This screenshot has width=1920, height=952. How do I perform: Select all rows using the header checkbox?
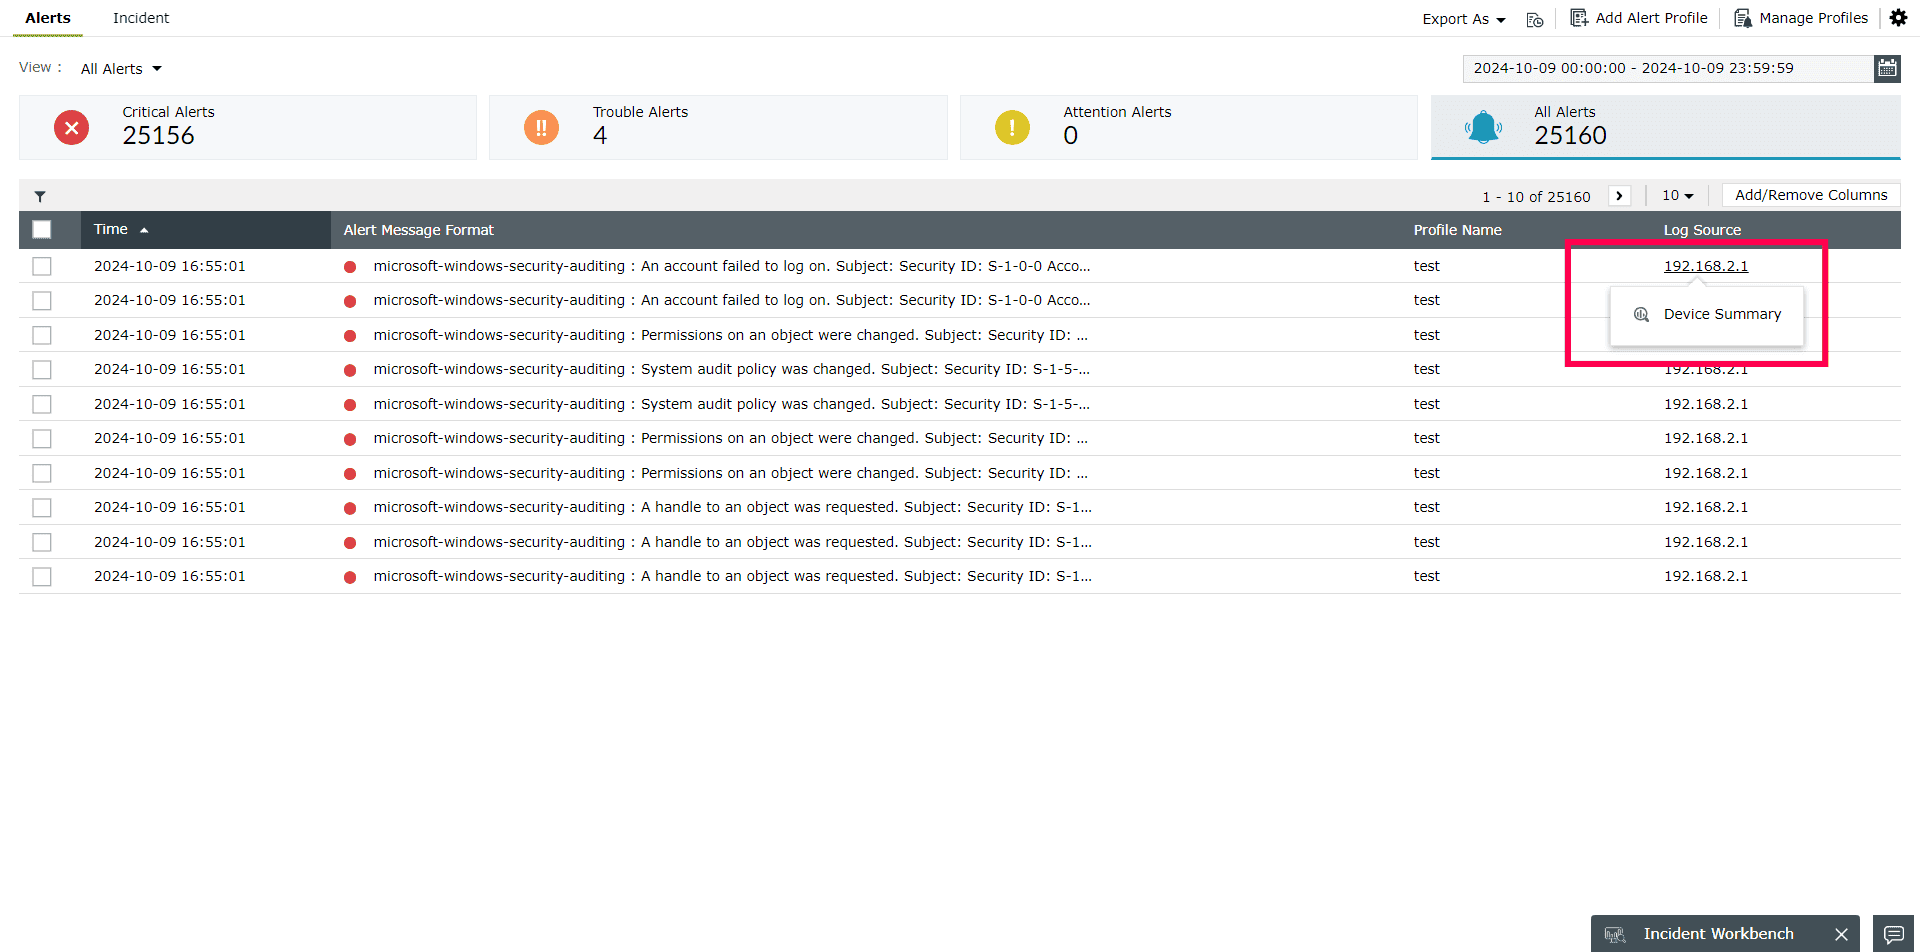[41, 229]
